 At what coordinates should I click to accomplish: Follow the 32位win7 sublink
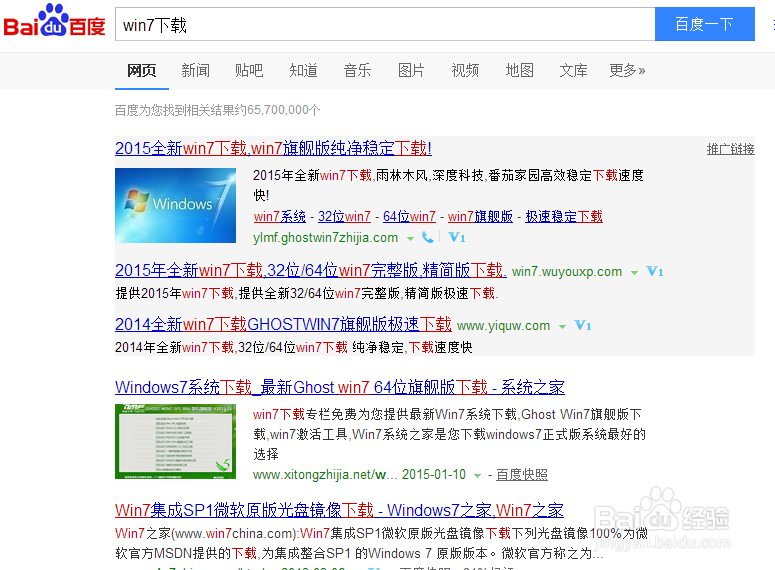(344, 217)
